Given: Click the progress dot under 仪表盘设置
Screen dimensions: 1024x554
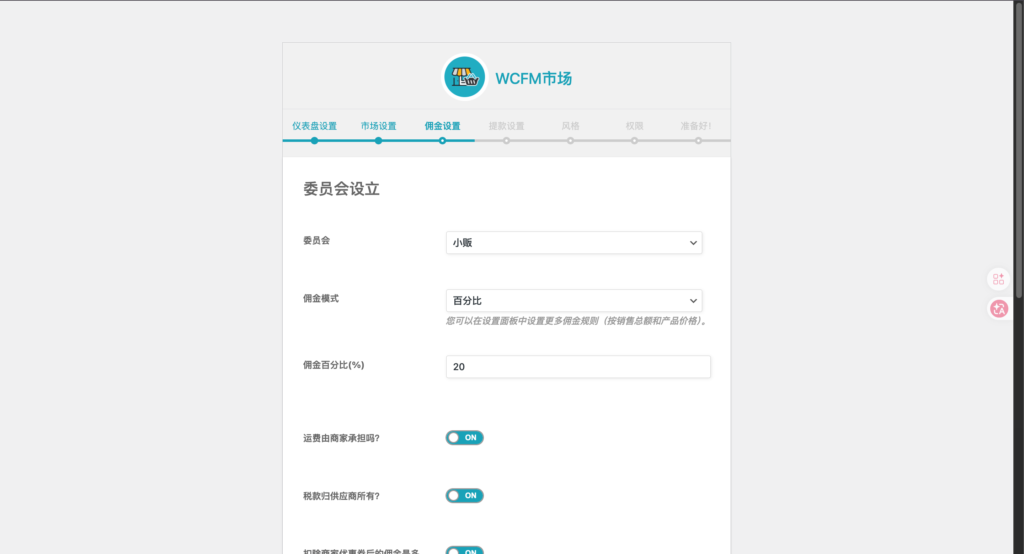Looking at the screenshot, I should click(314, 140).
